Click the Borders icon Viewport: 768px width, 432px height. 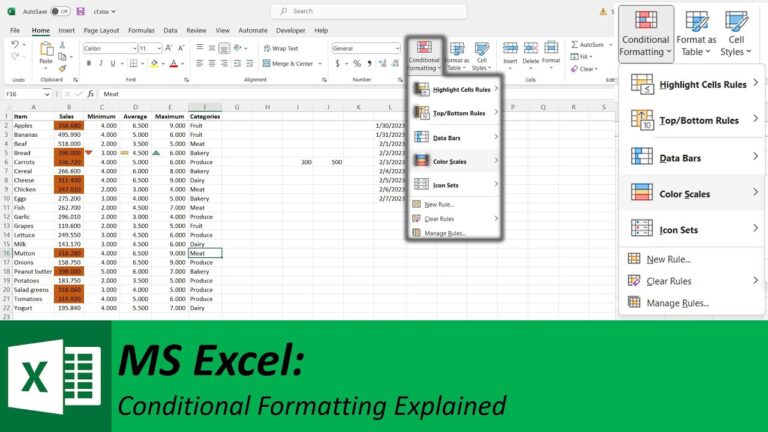point(133,64)
